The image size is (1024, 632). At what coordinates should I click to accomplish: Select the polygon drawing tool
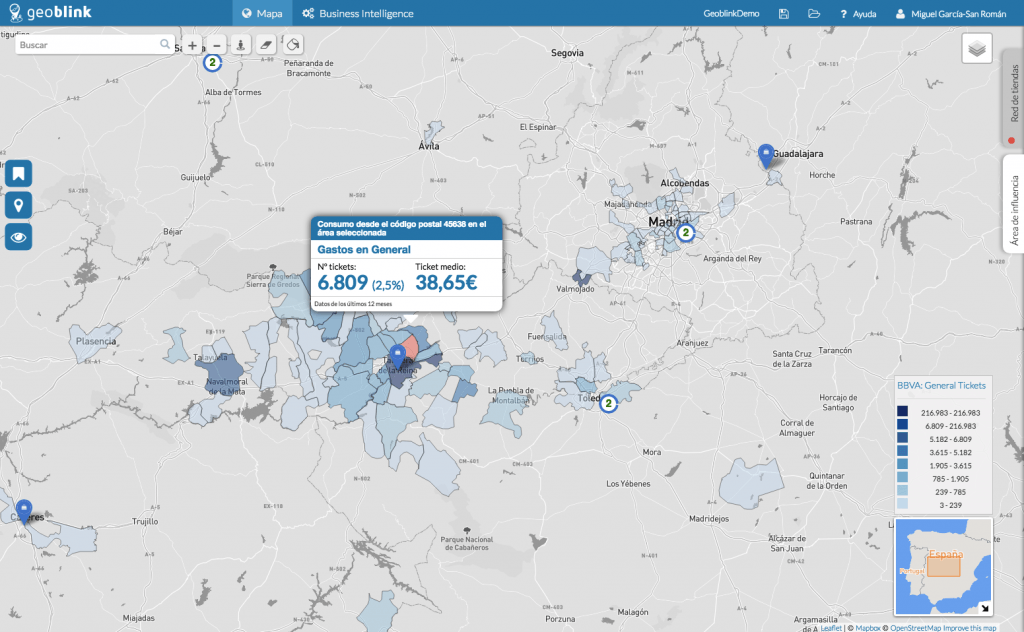tap(293, 45)
